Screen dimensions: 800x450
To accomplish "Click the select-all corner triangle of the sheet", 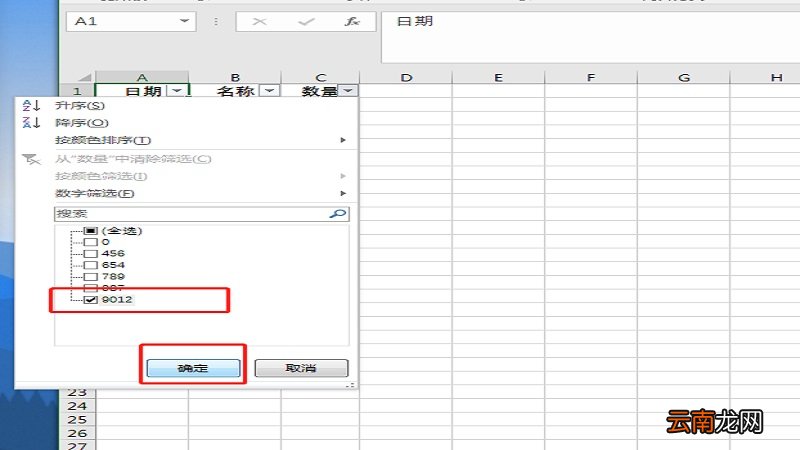I will pos(85,77).
